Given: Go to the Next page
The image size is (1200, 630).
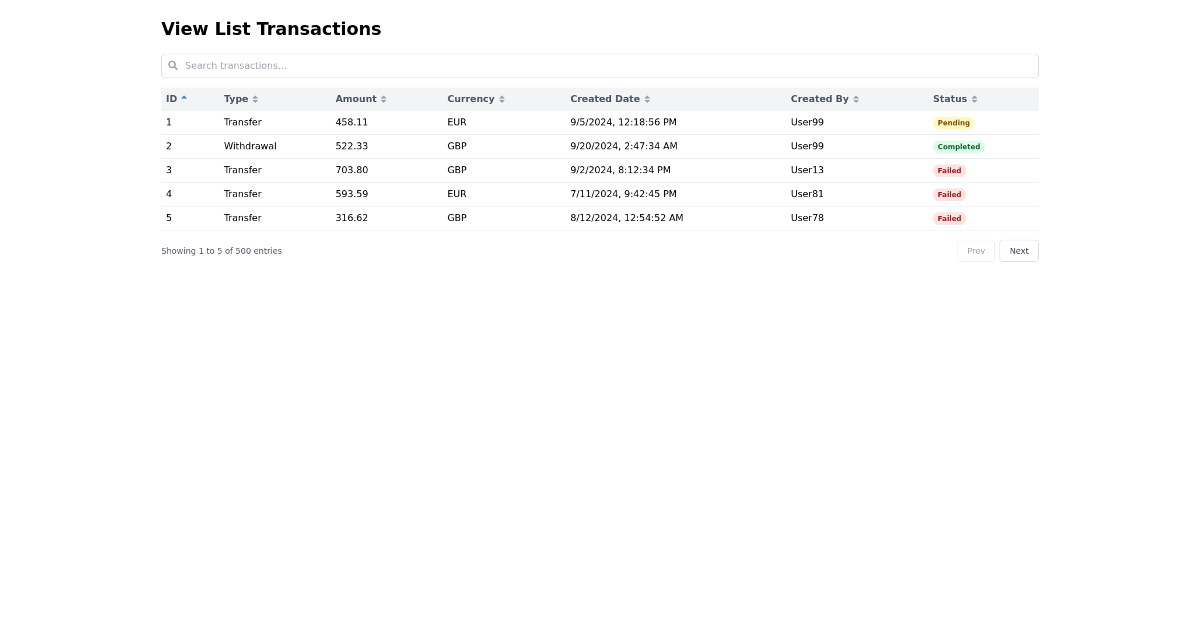Looking at the screenshot, I should click(1018, 251).
